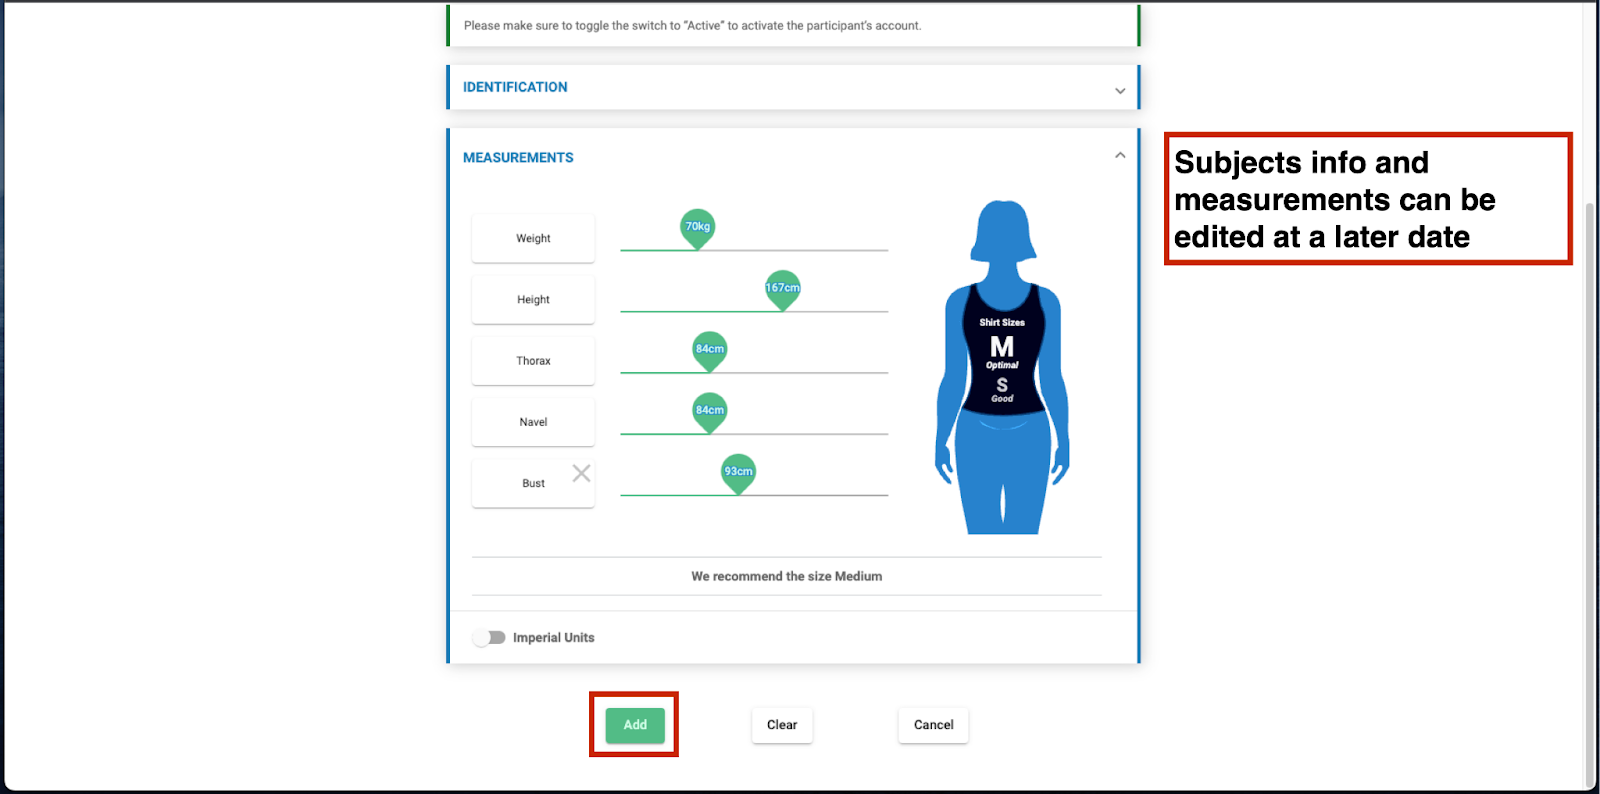Click the activate participant account notice
Viewport: 1600px width, 794px height.
coord(692,26)
